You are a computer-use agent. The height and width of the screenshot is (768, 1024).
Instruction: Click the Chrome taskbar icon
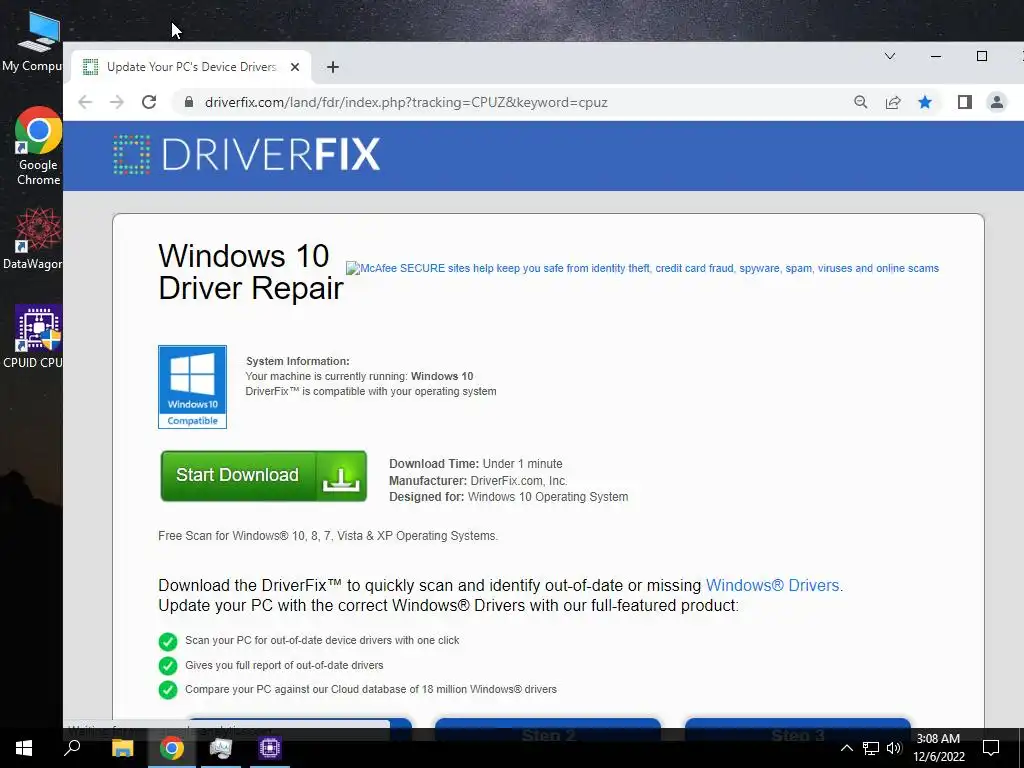[x=172, y=748]
